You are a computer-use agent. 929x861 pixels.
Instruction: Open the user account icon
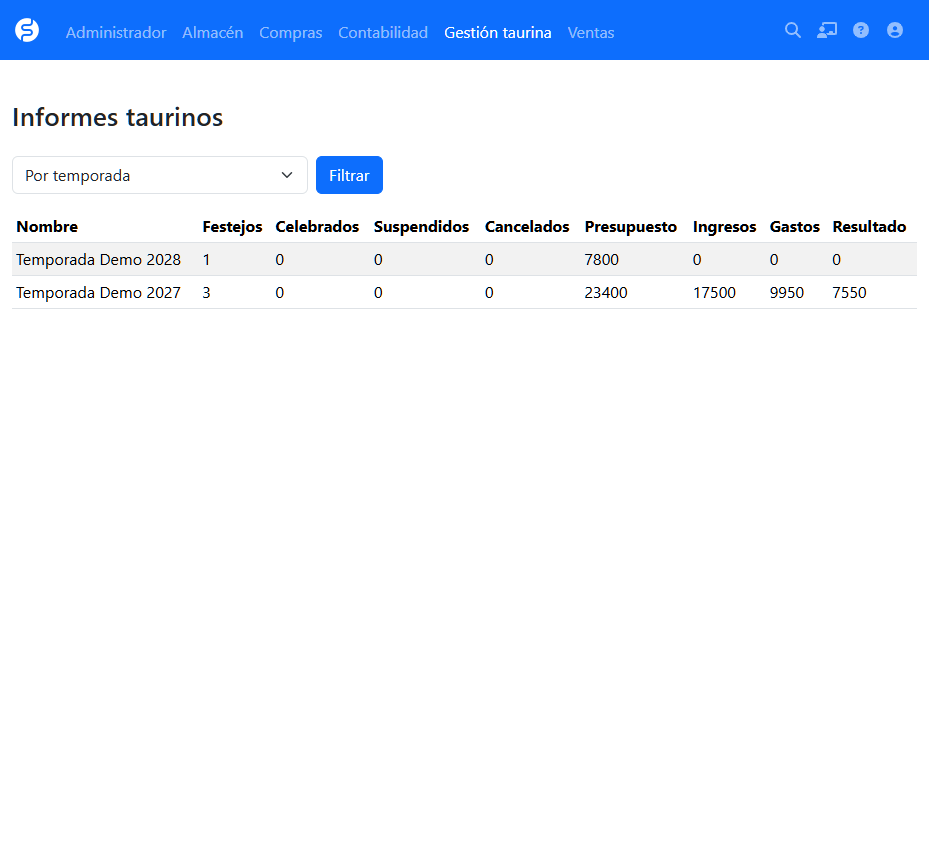click(x=895, y=30)
